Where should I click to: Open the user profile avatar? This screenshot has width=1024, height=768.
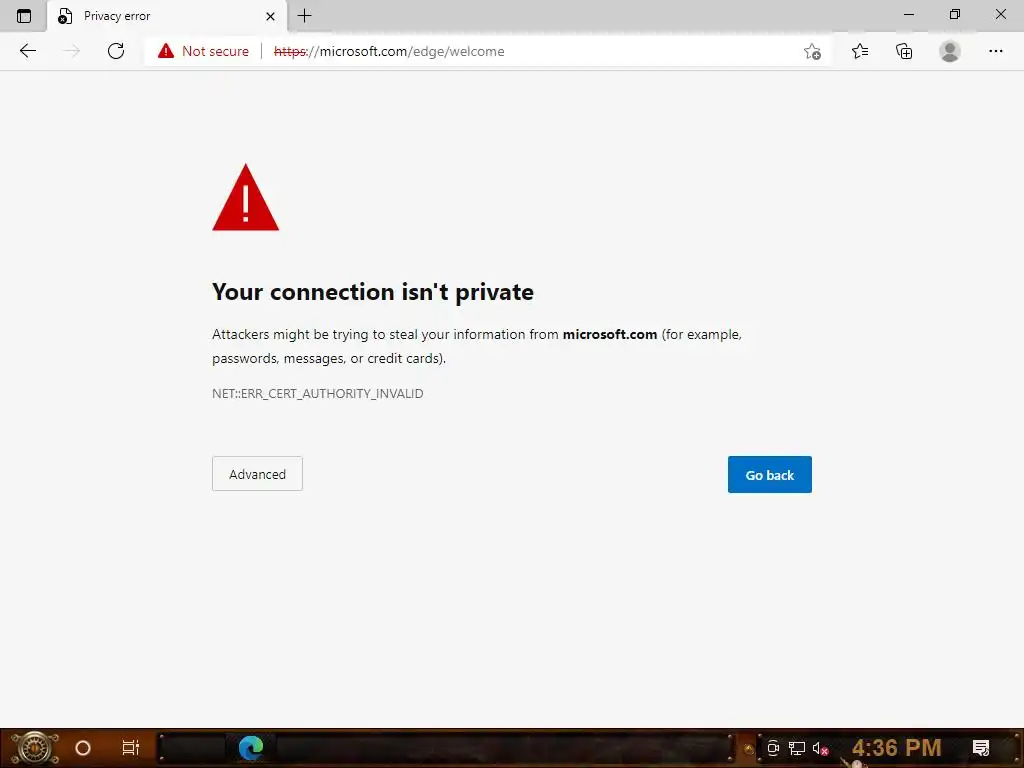tap(950, 51)
